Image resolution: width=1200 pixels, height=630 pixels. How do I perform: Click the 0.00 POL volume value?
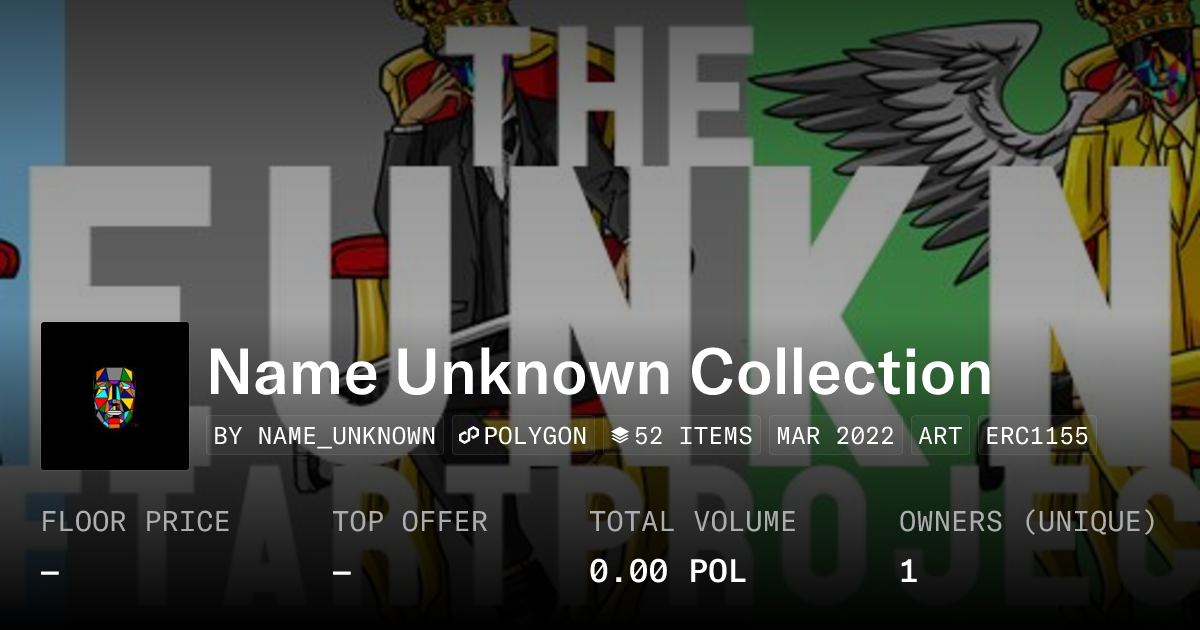[668, 572]
